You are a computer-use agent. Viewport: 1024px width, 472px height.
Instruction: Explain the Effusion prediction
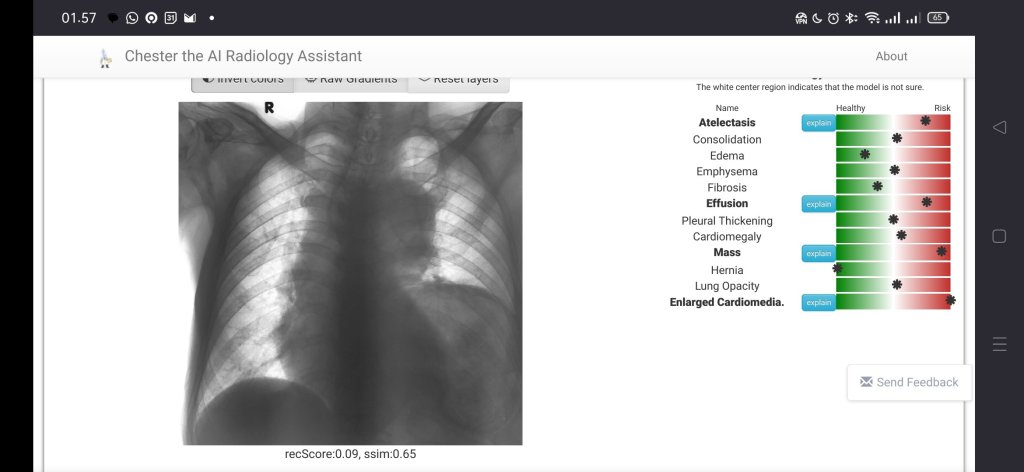tap(818, 204)
